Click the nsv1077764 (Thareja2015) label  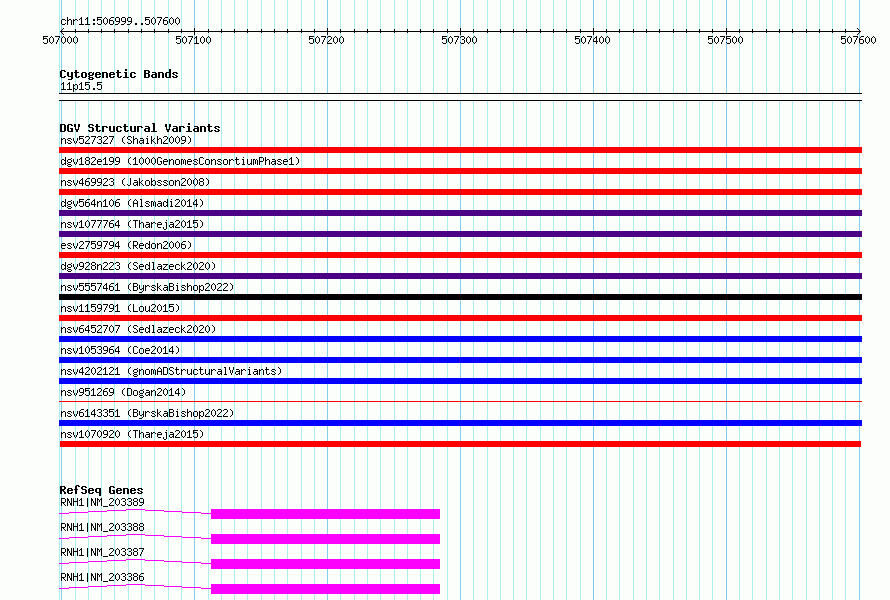tap(132, 224)
